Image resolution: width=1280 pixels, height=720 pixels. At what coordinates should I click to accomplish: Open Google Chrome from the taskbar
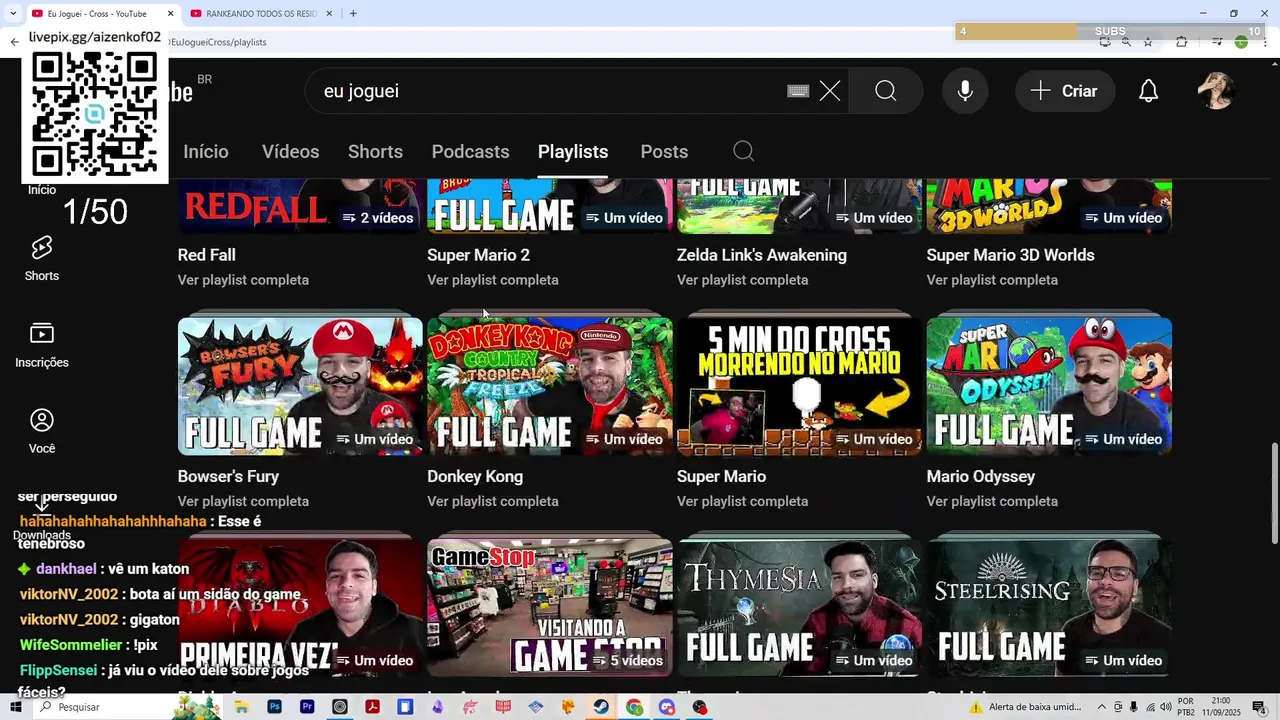pyautogui.click(x=634, y=707)
